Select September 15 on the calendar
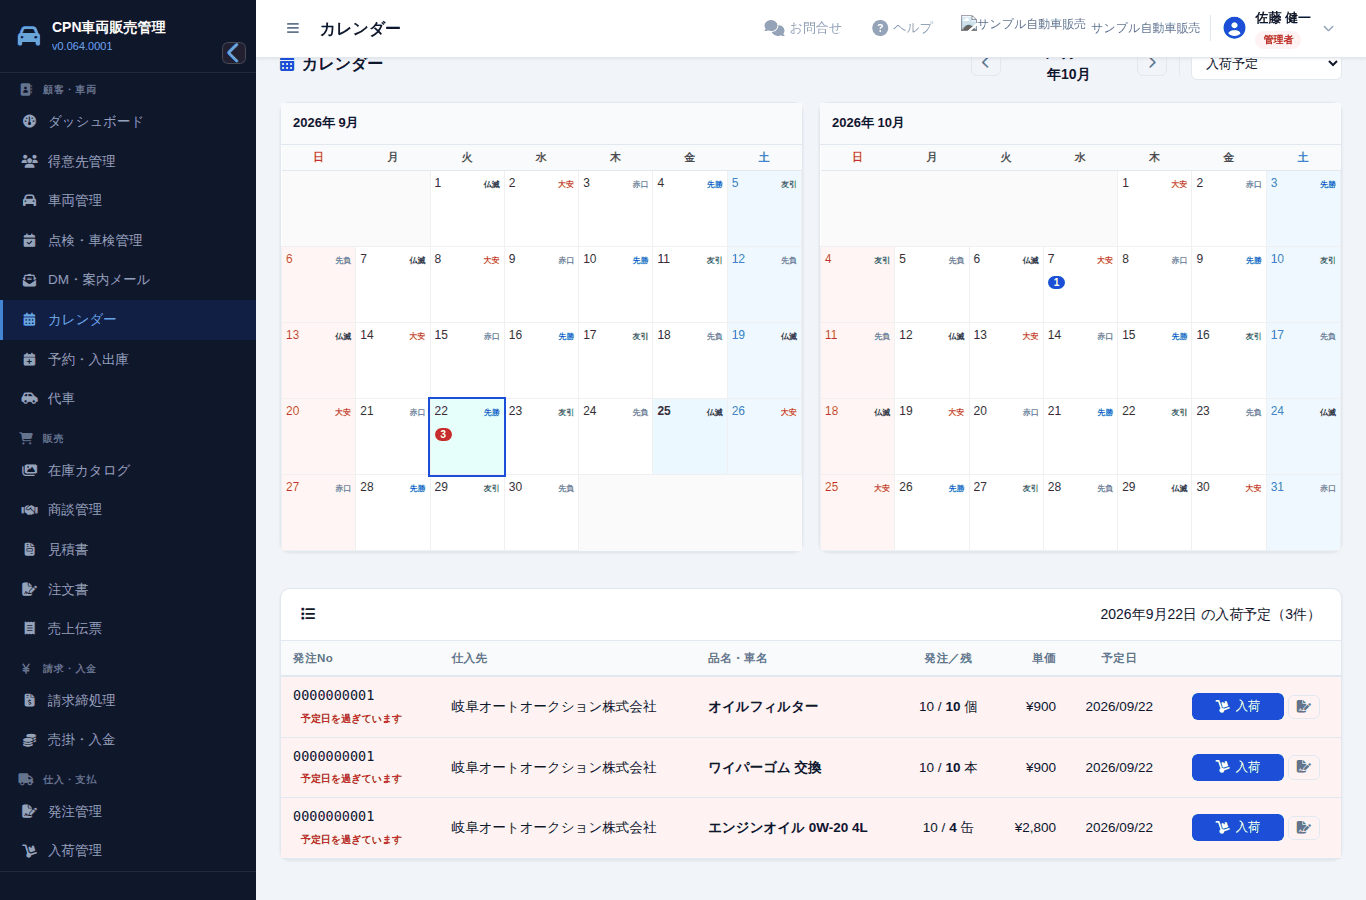The width and height of the screenshot is (1366, 900). (467, 361)
